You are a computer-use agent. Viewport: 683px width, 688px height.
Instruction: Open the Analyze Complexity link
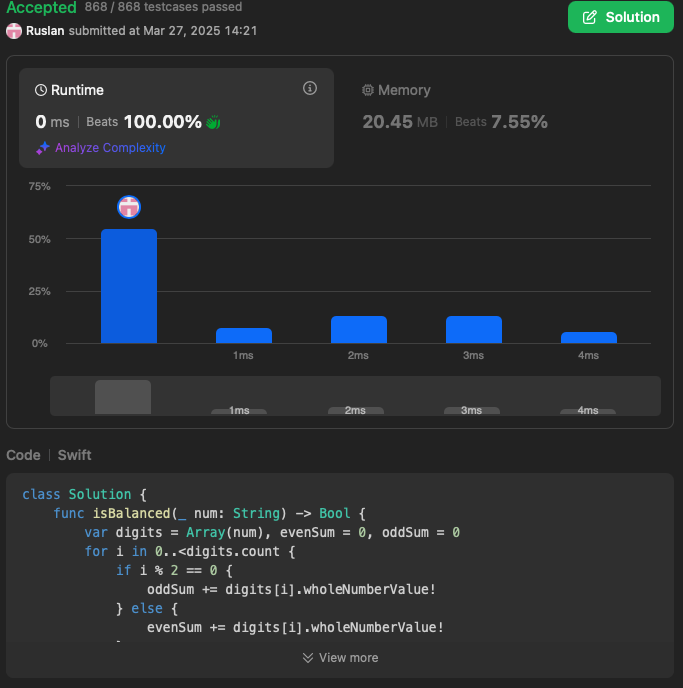(x=110, y=148)
